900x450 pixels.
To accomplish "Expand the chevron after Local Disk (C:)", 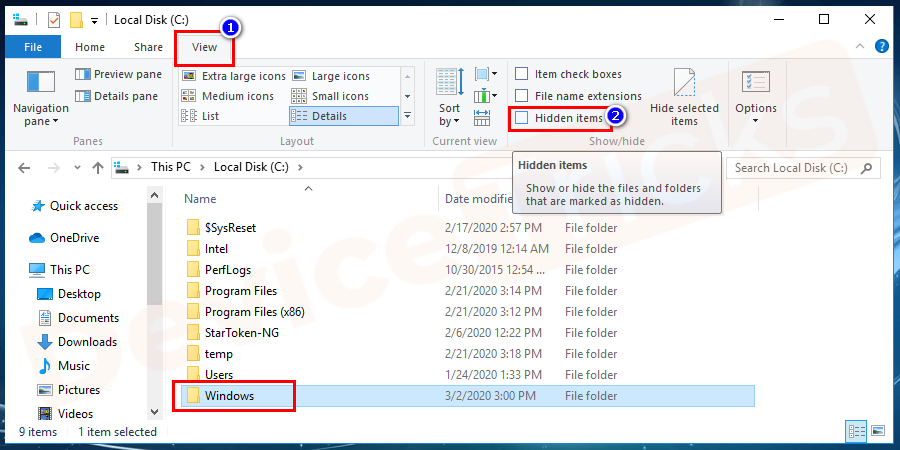I will pyautogui.click(x=300, y=168).
